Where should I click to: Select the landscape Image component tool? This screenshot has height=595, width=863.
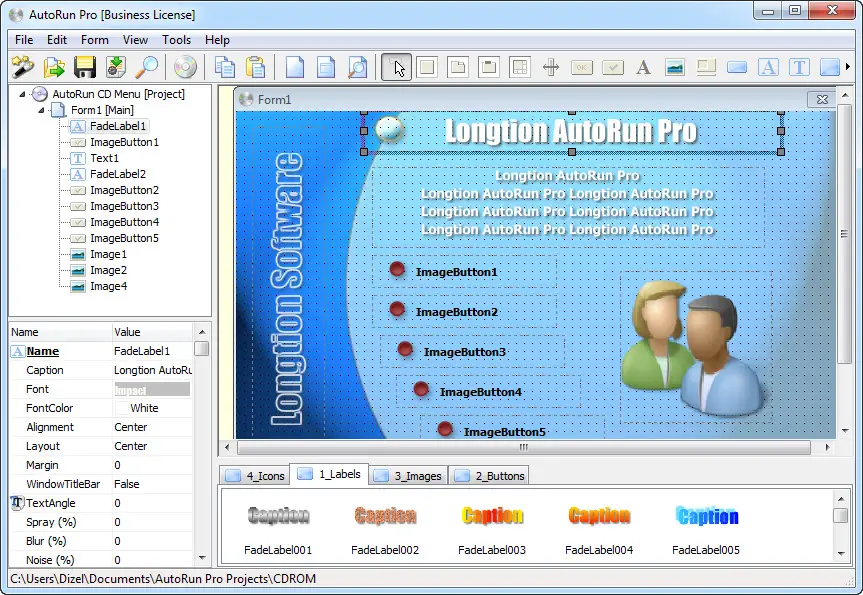pyautogui.click(x=675, y=67)
